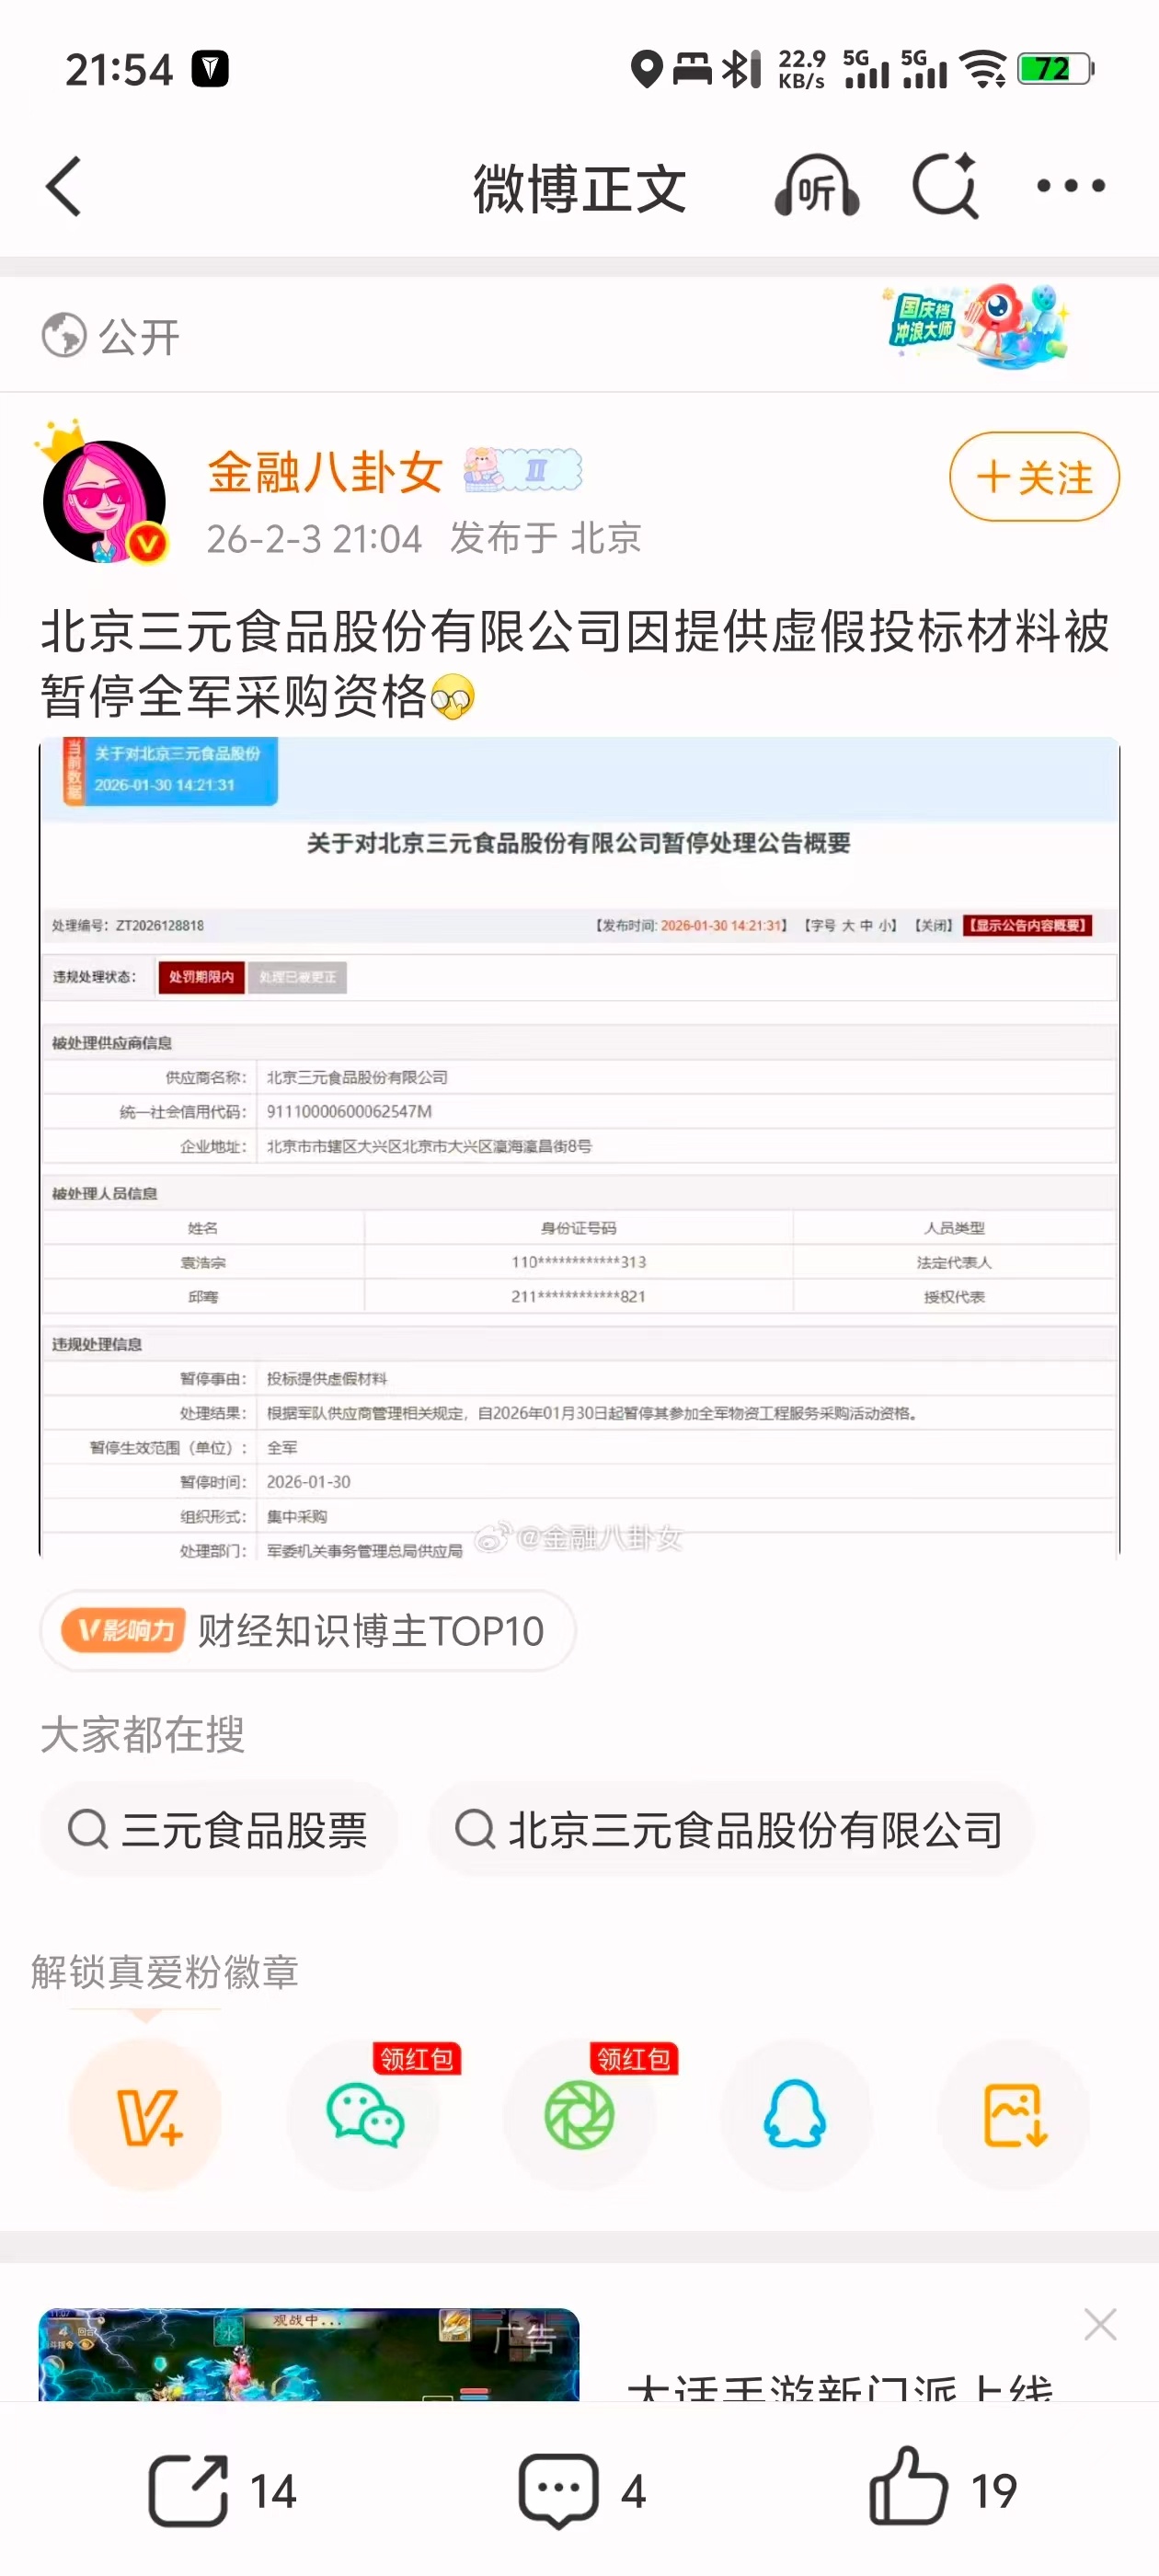Viewport: 1159px width, 2576px height.
Task: Tap the 大家都在搜 heading
Action: tap(142, 1734)
